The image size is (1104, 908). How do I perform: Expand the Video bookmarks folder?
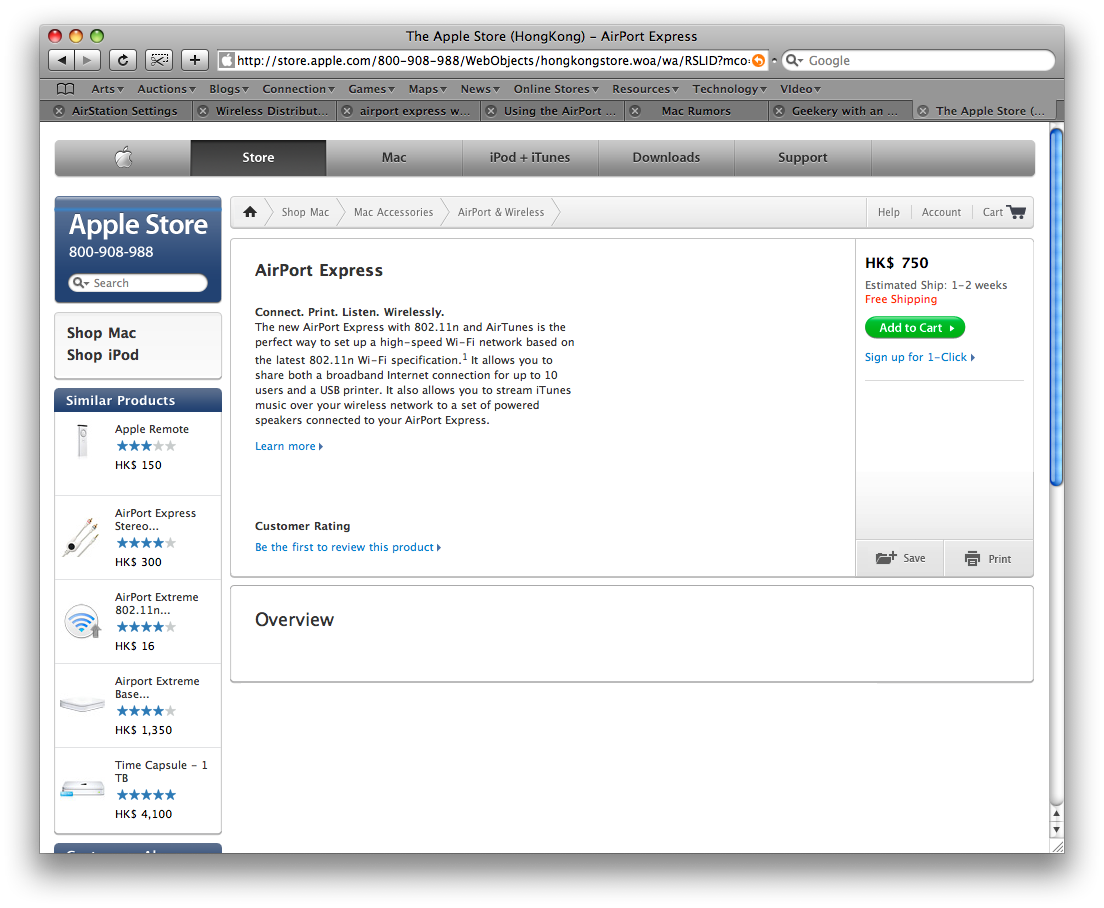[x=801, y=89]
